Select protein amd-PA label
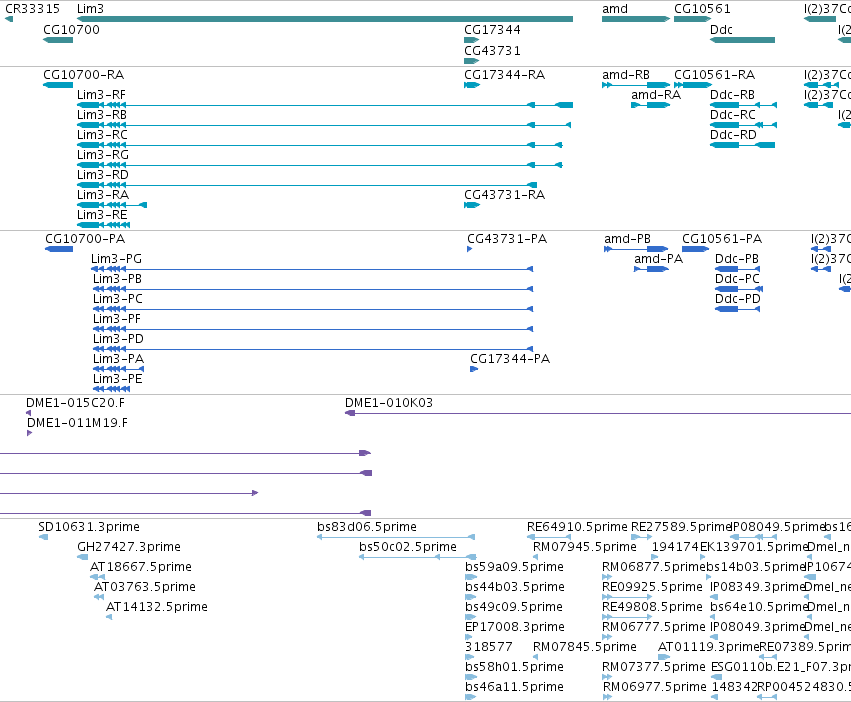Viewport: 851px width, 702px height. click(658, 259)
